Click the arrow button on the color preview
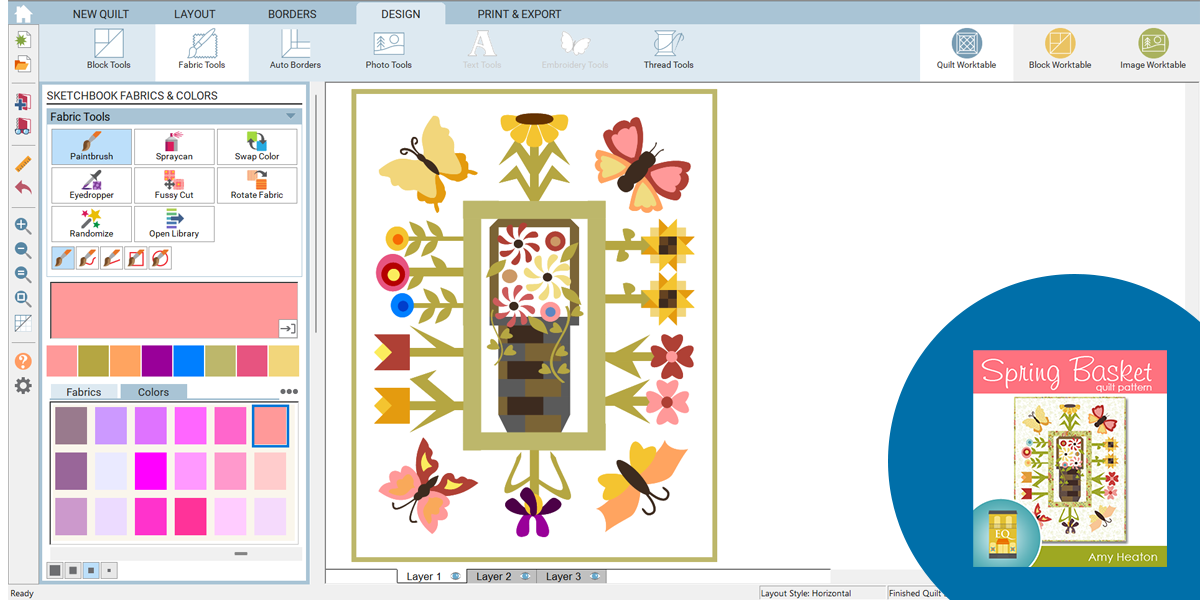1200x600 pixels. [x=287, y=328]
